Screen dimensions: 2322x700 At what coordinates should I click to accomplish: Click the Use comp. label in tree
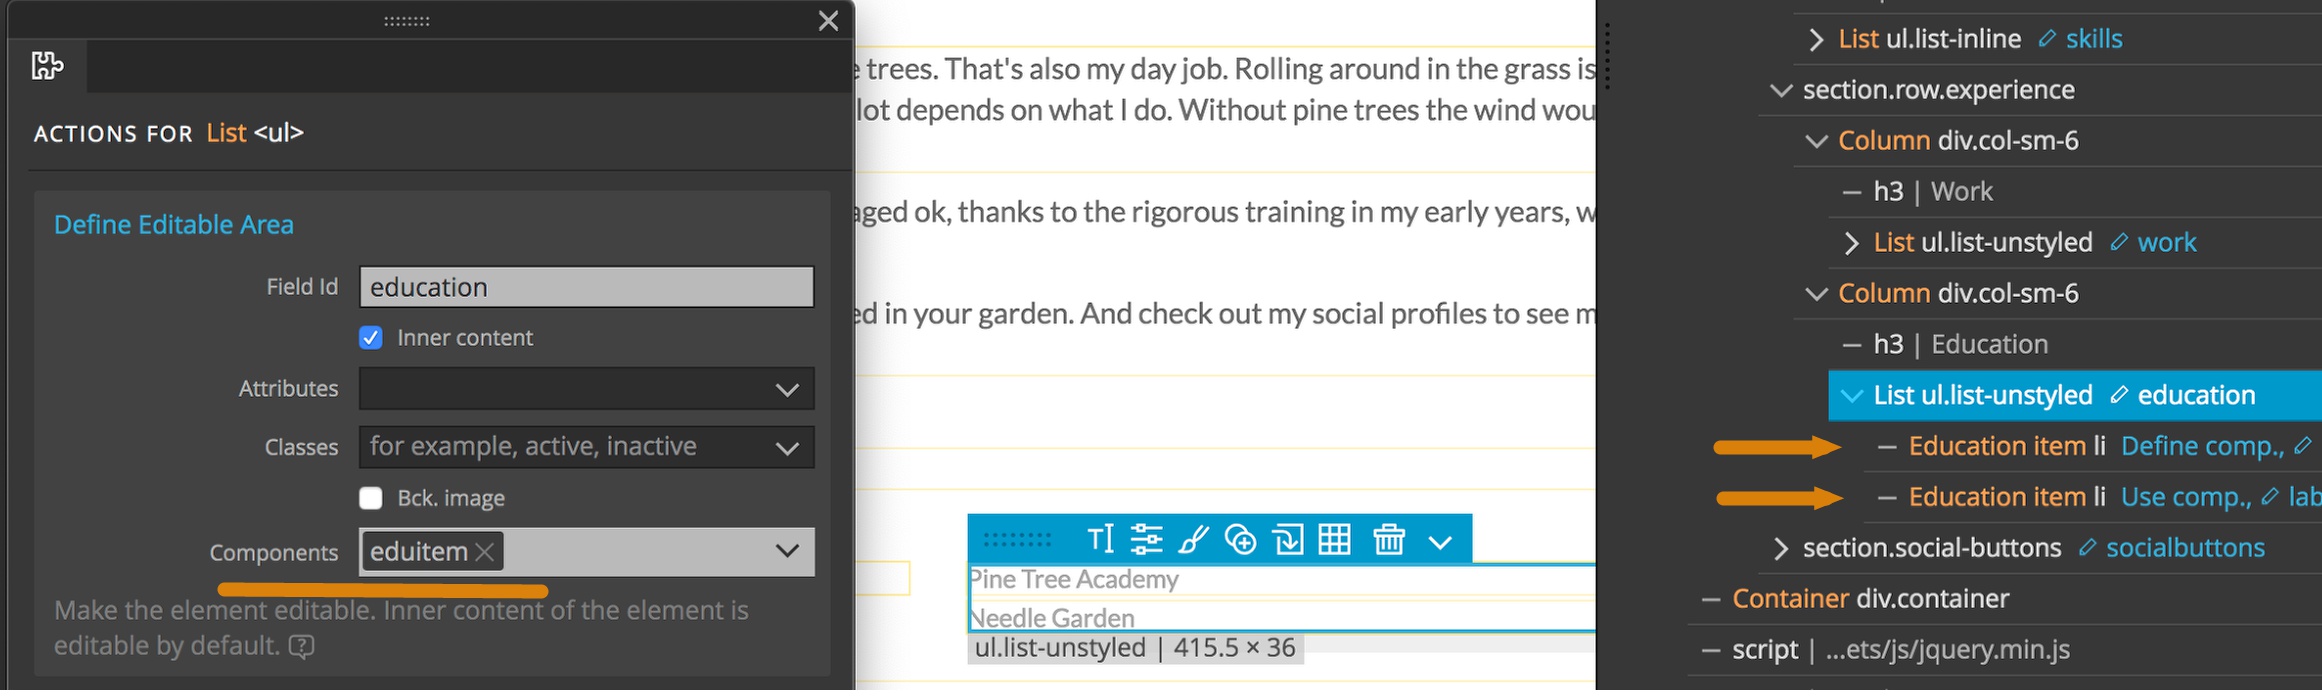tap(2186, 497)
